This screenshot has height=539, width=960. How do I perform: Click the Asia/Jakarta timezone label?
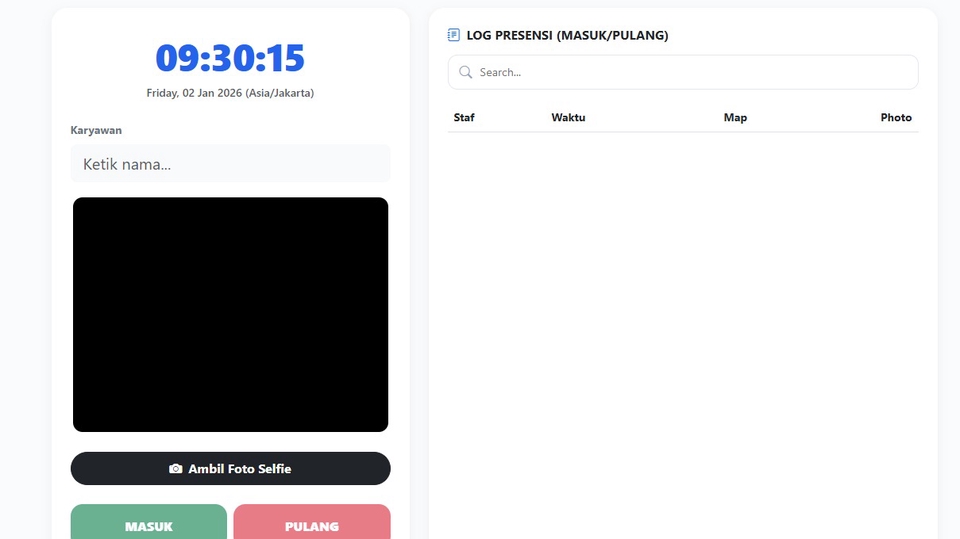[x=280, y=93]
